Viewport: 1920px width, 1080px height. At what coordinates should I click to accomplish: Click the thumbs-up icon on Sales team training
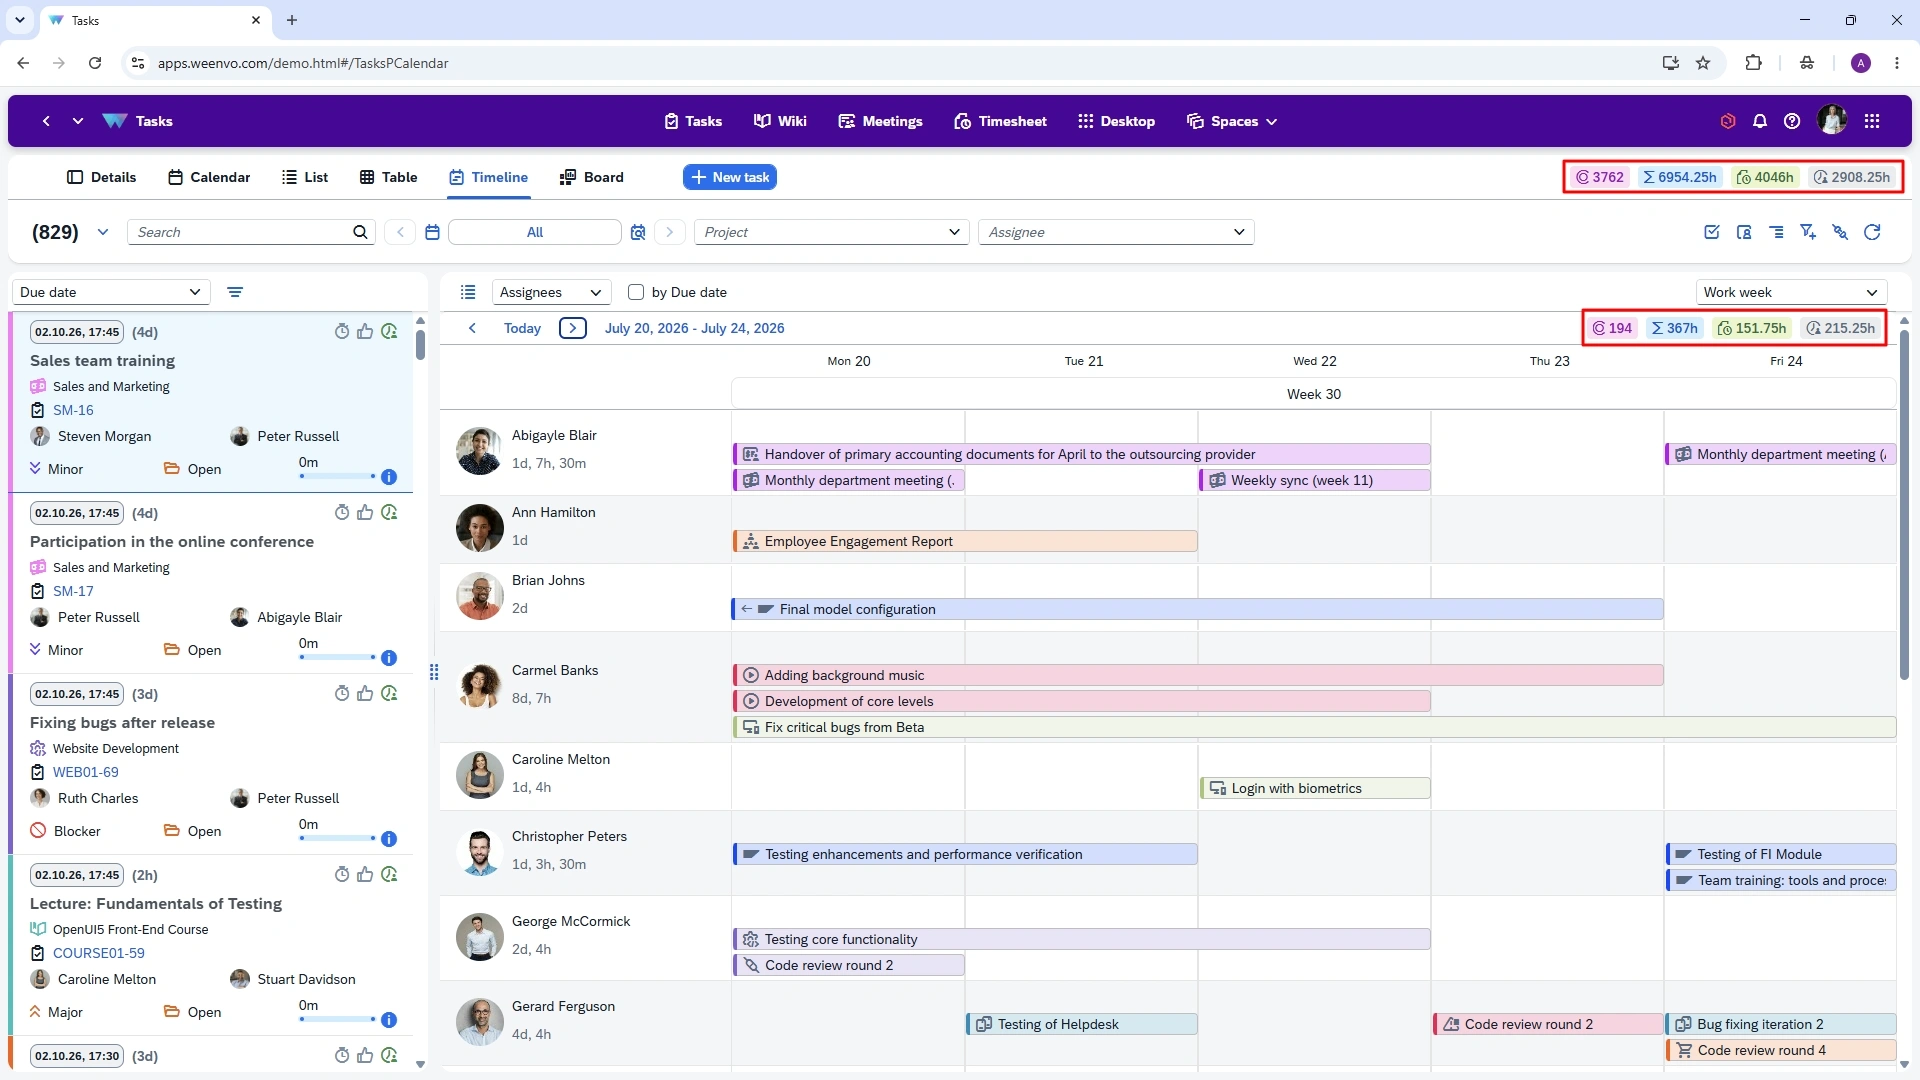pos(365,332)
